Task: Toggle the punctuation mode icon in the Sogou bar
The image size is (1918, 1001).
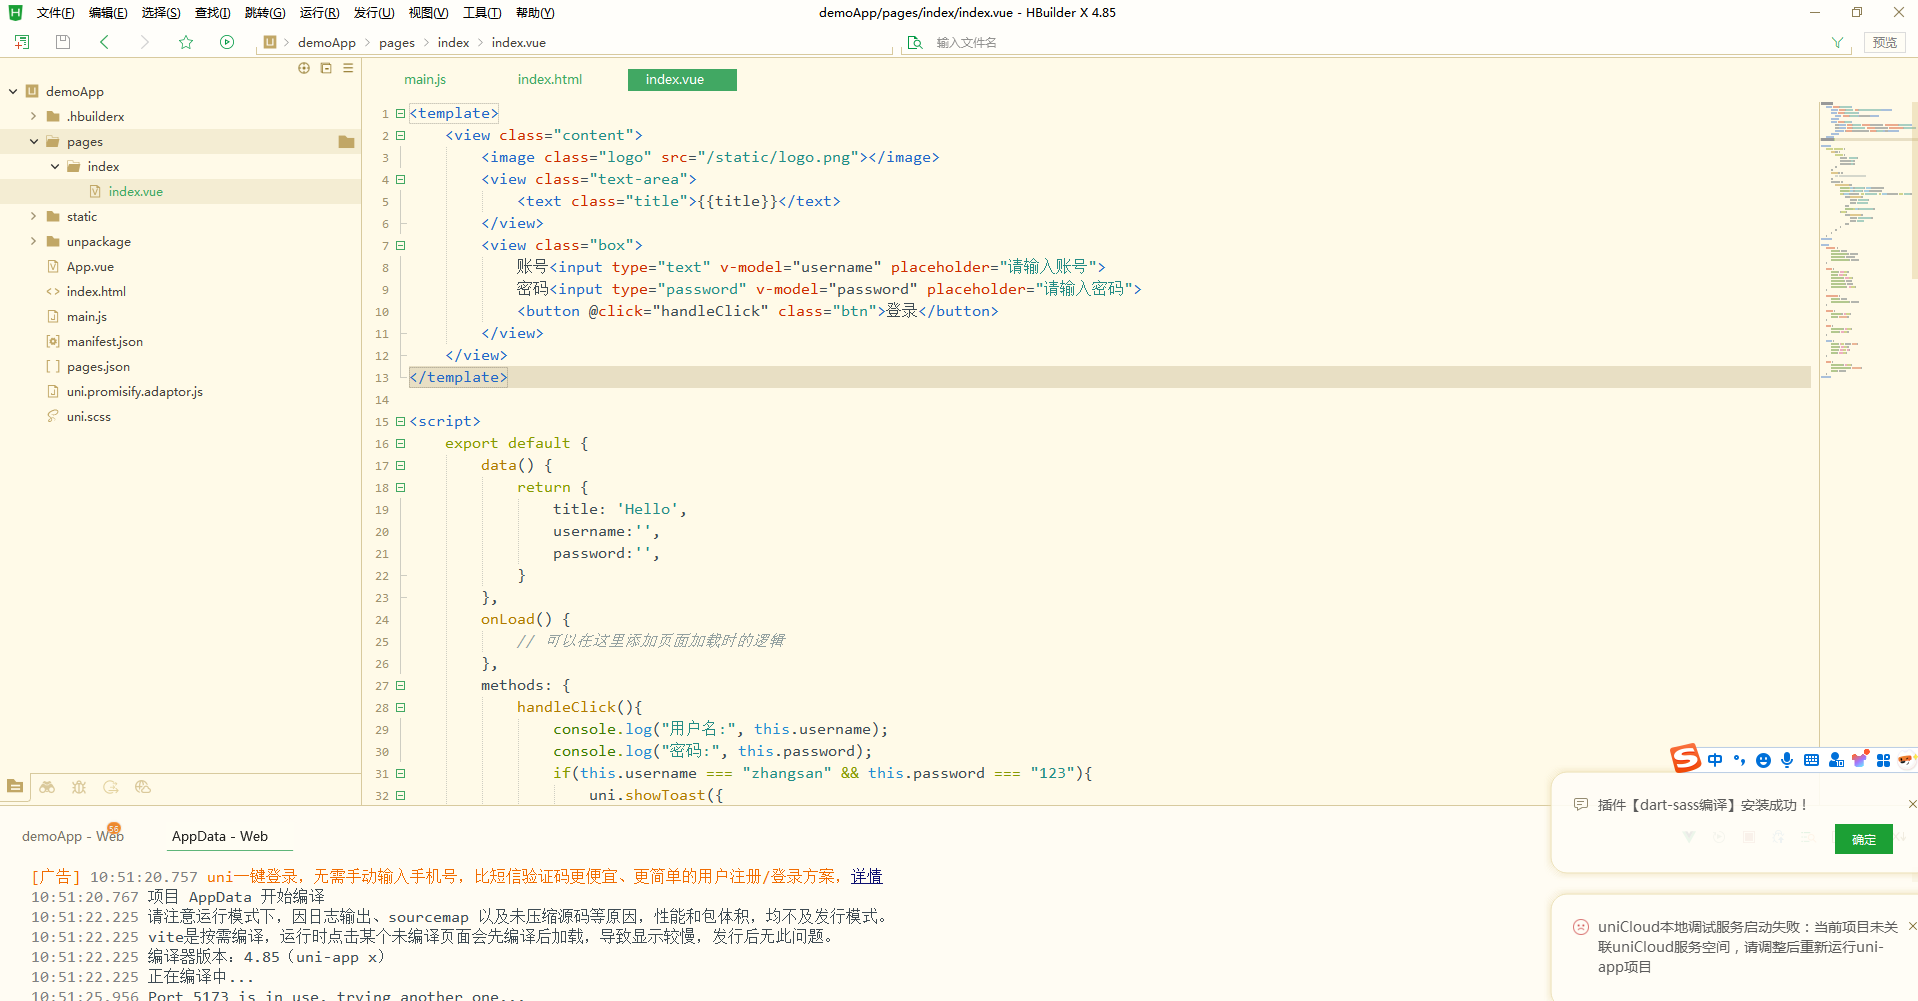Action: [x=1739, y=760]
